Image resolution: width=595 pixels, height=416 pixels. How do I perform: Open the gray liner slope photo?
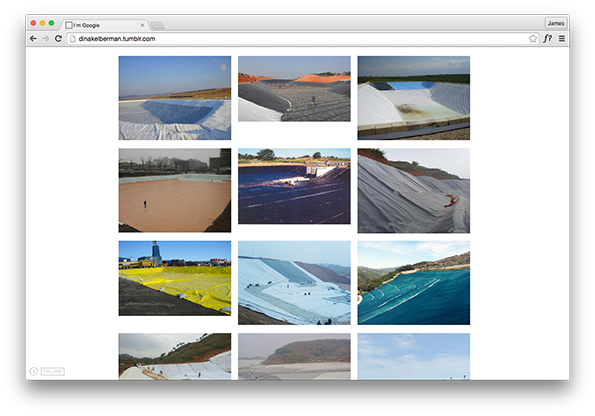click(x=414, y=191)
